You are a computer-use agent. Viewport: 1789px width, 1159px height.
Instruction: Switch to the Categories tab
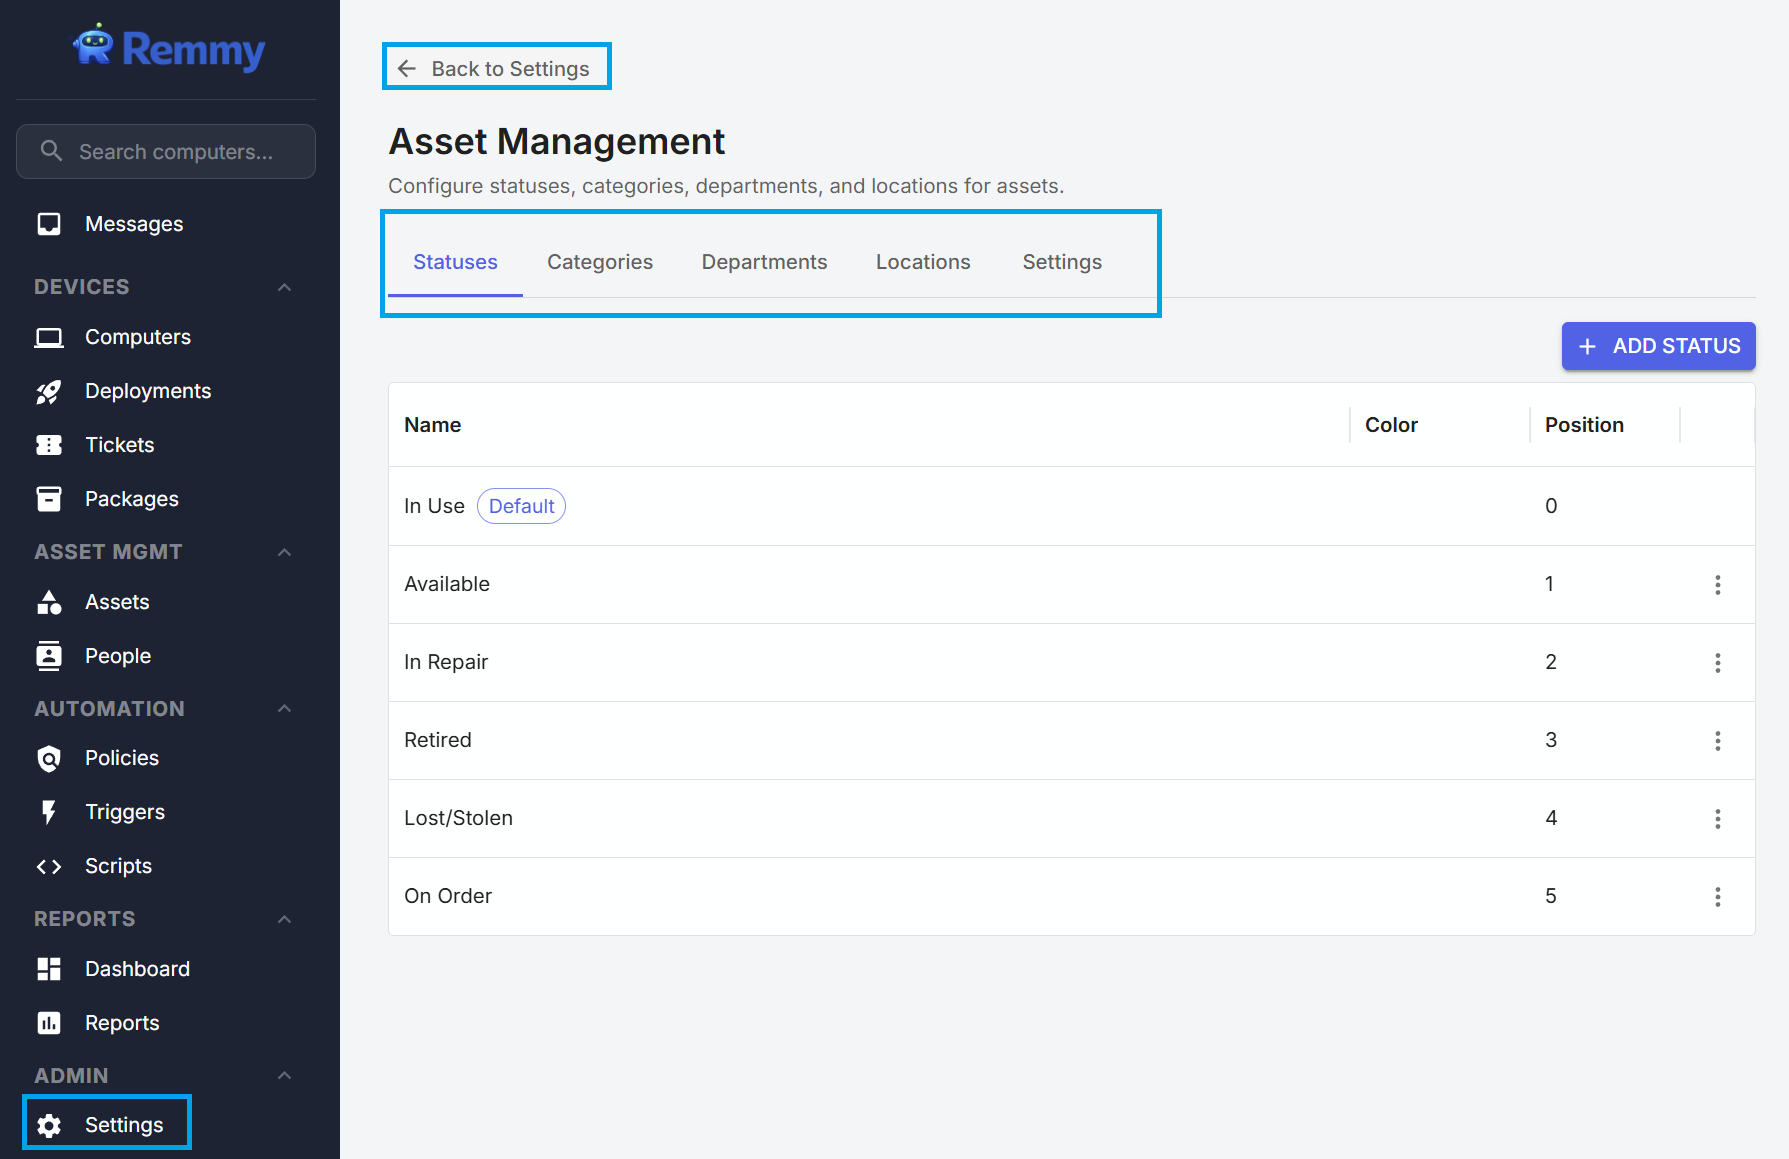[x=599, y=261]
